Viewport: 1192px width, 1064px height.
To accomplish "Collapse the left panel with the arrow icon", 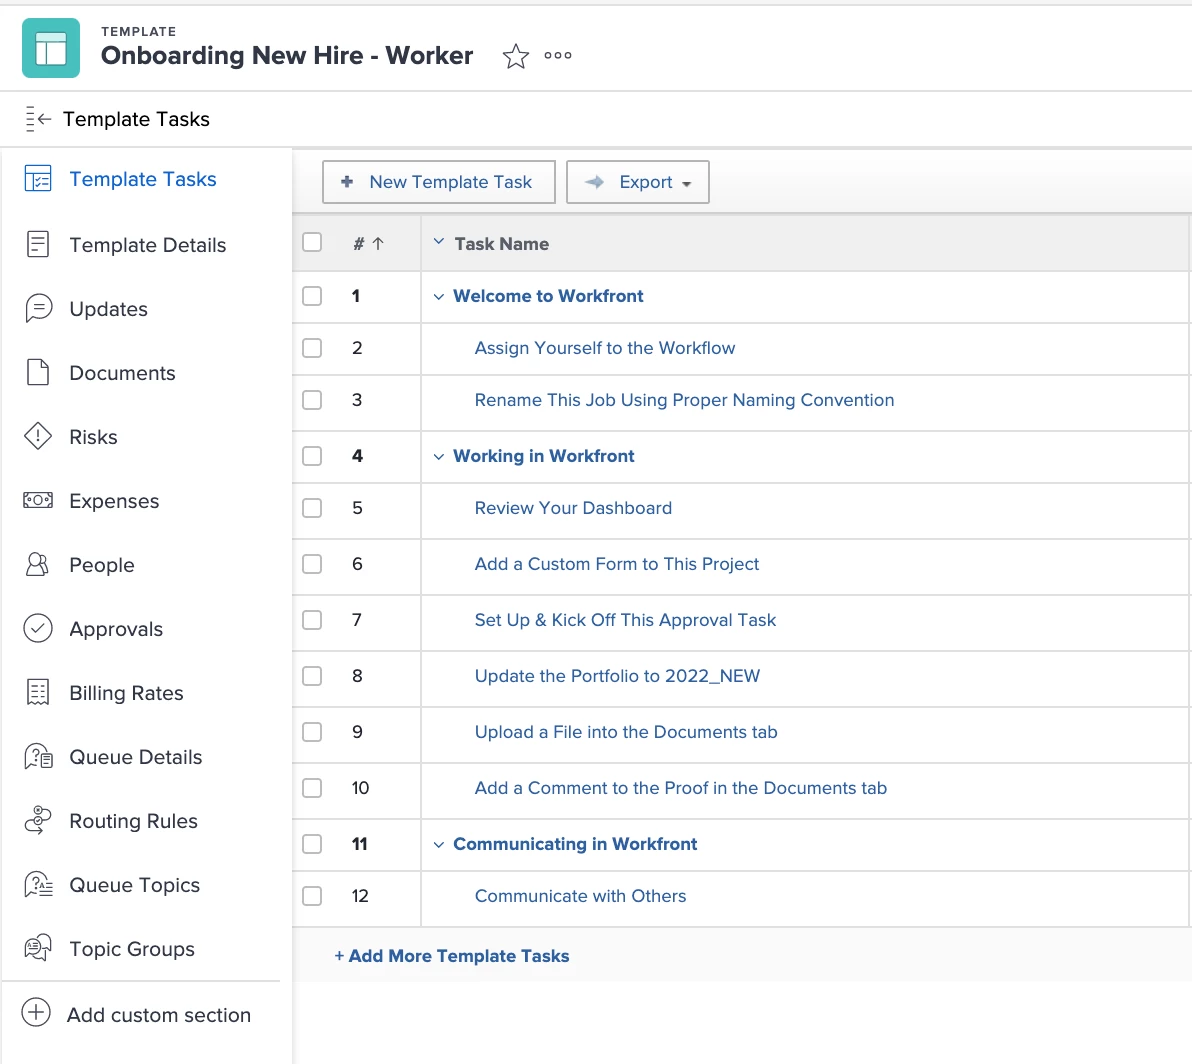I will (x=38, y=119).
